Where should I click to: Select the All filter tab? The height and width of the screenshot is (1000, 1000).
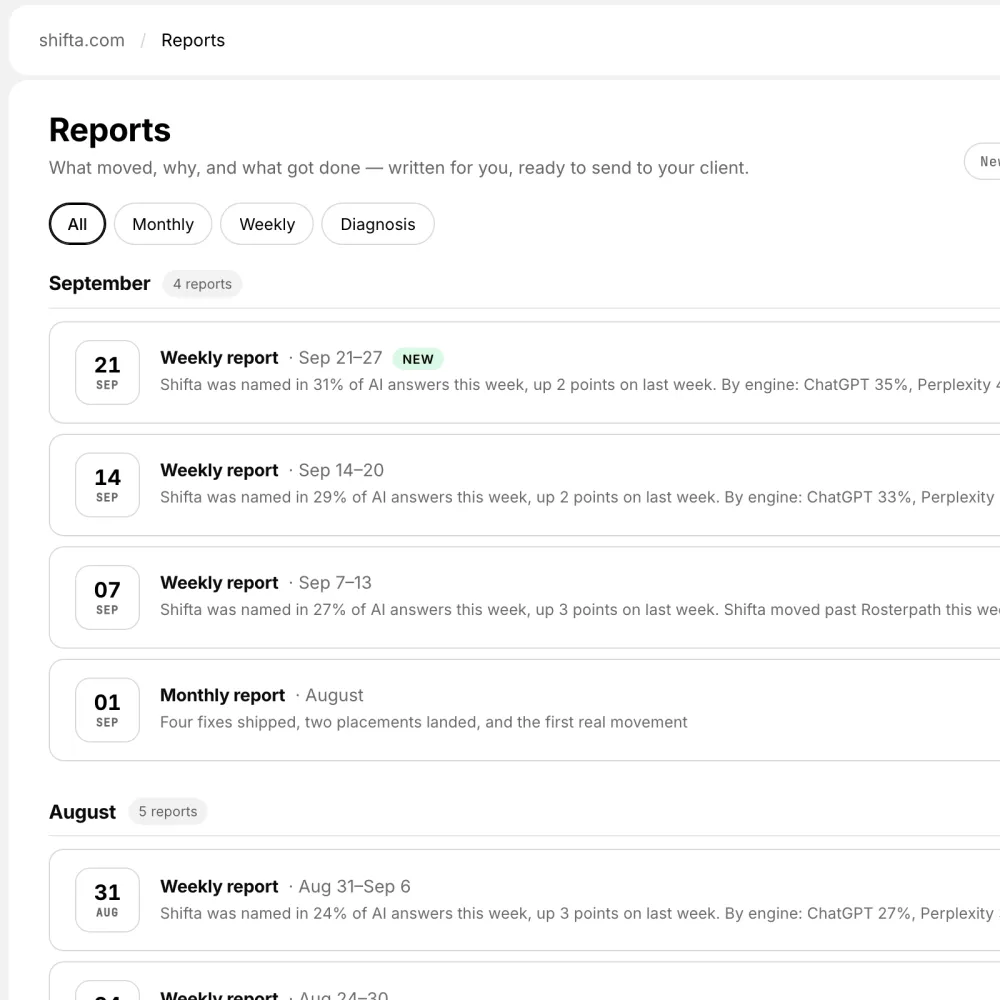tap(77, 224)
